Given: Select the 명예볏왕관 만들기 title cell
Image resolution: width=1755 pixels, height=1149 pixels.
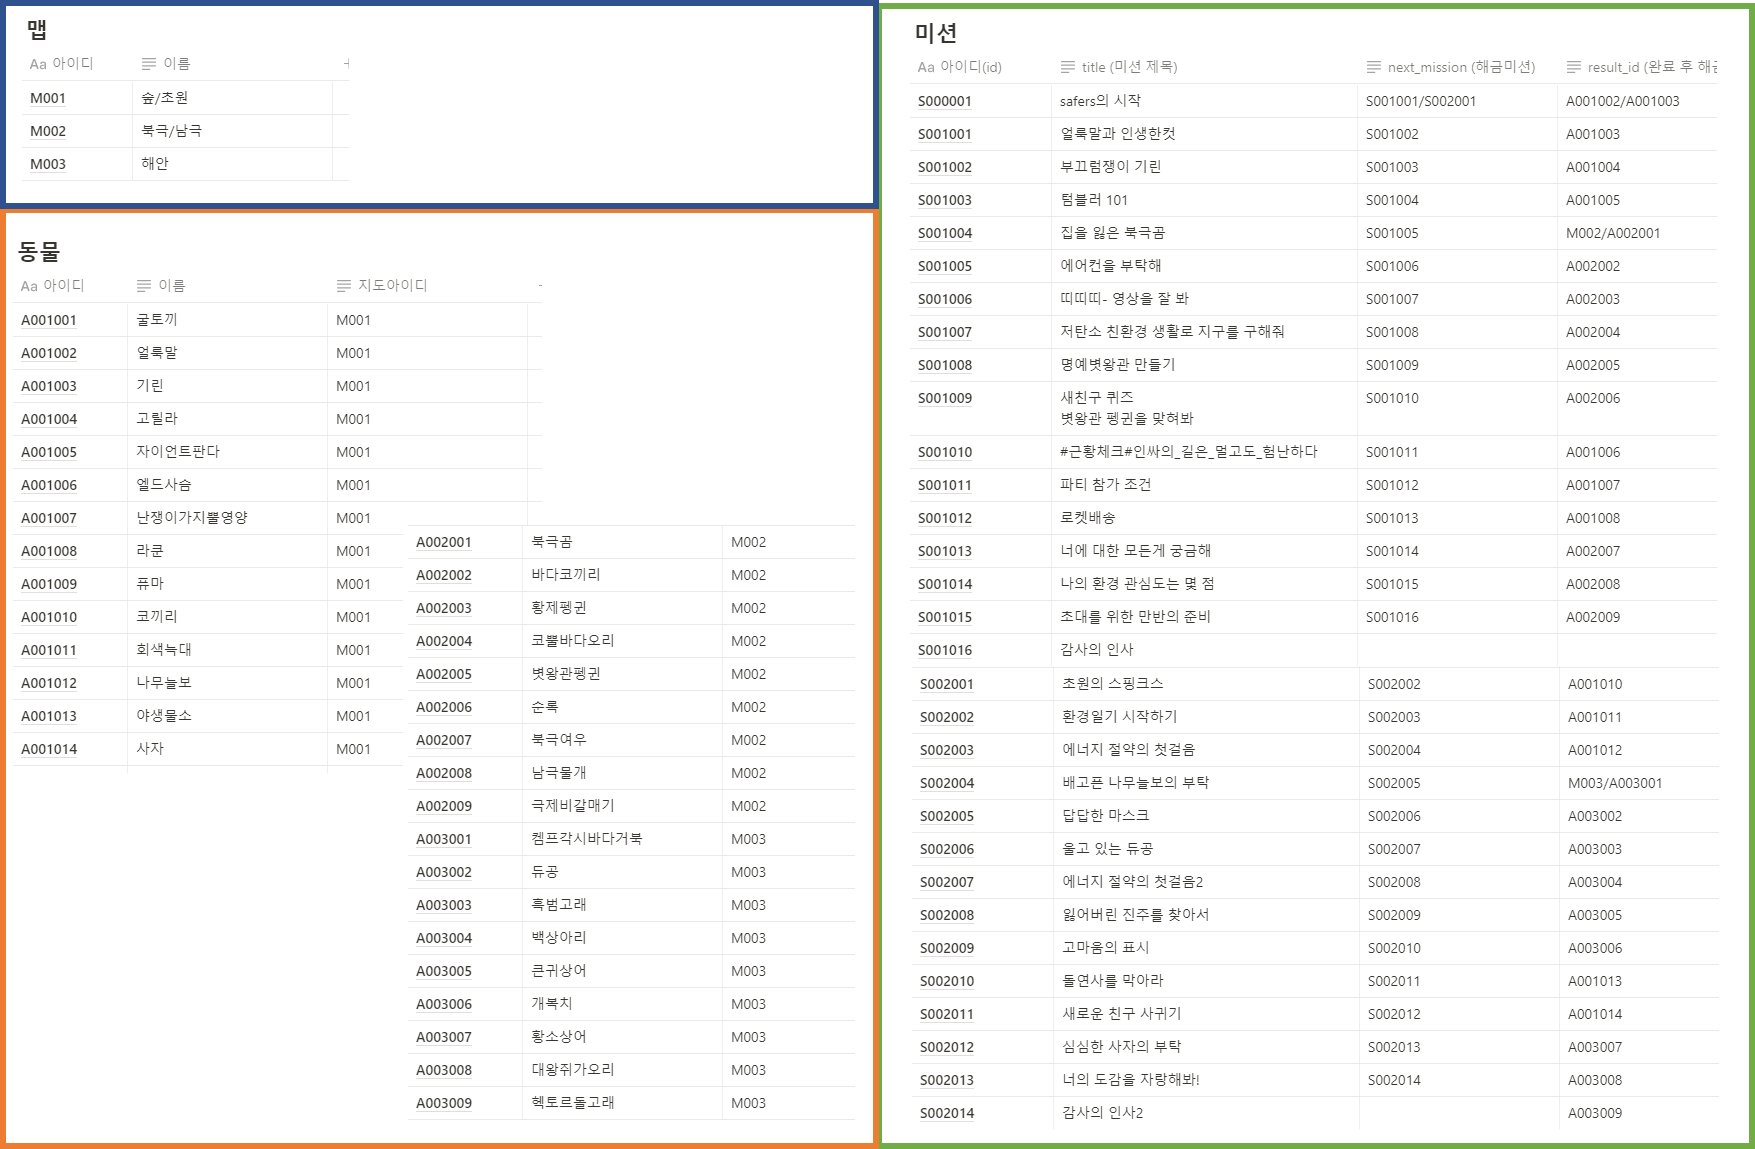Looking at the screenshot, I should (x=1204, y=365).
